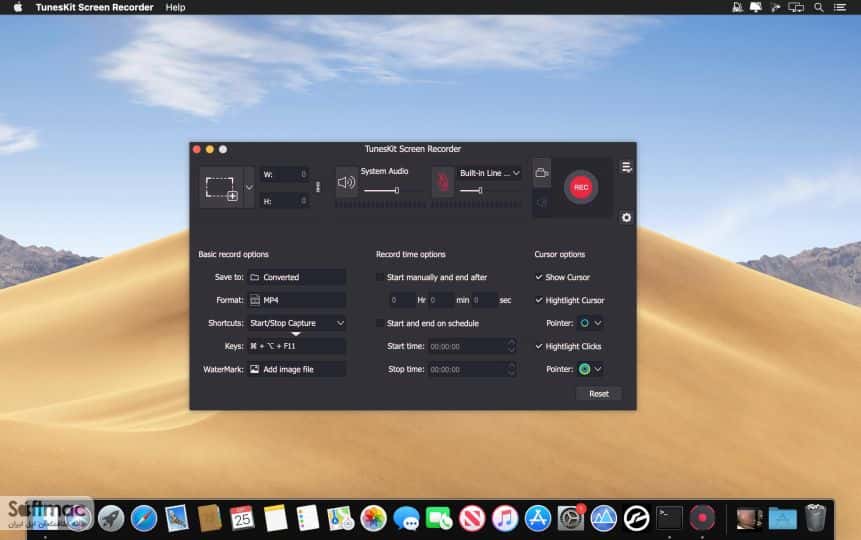Adjust the Start time stepper arrows
This screenshot has width=861, height=540.
coord(511,346)
